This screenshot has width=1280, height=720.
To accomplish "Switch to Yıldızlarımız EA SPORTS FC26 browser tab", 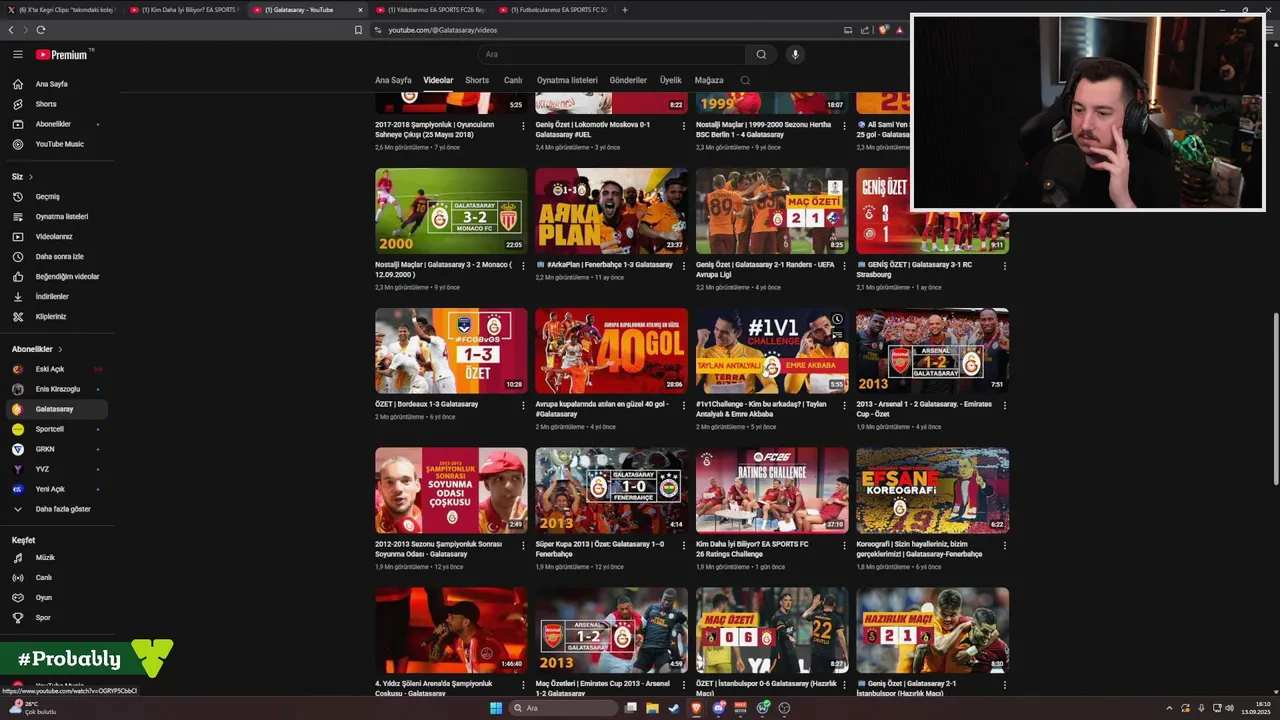I will click(x=430, y=10).
